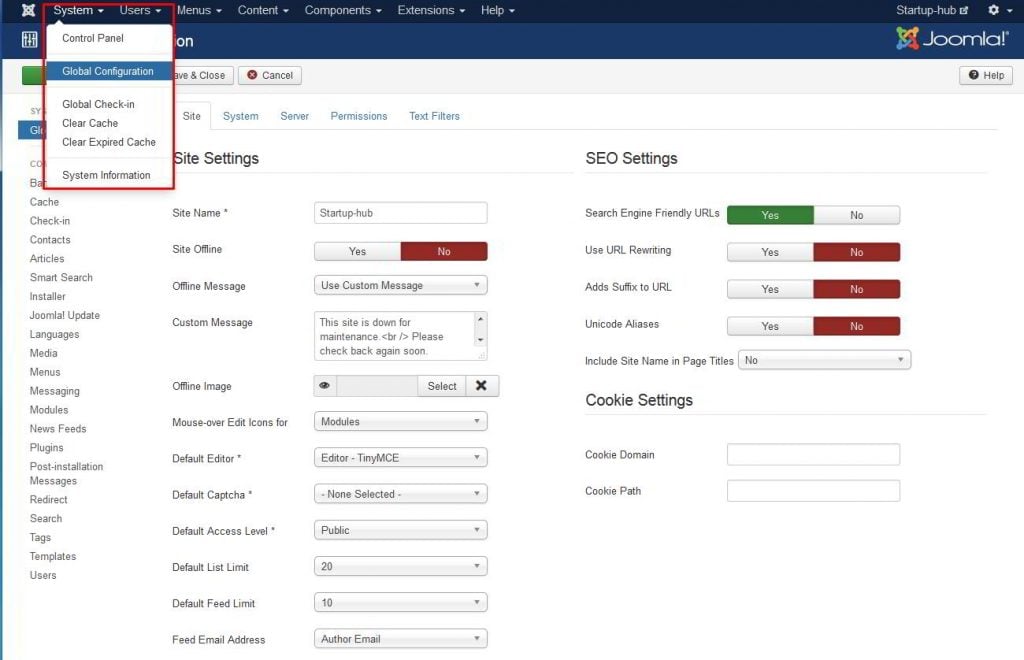Viewport: 1024px width, 660px height.
Task: Open the Default List Limit dropdown
Action: 400,567
